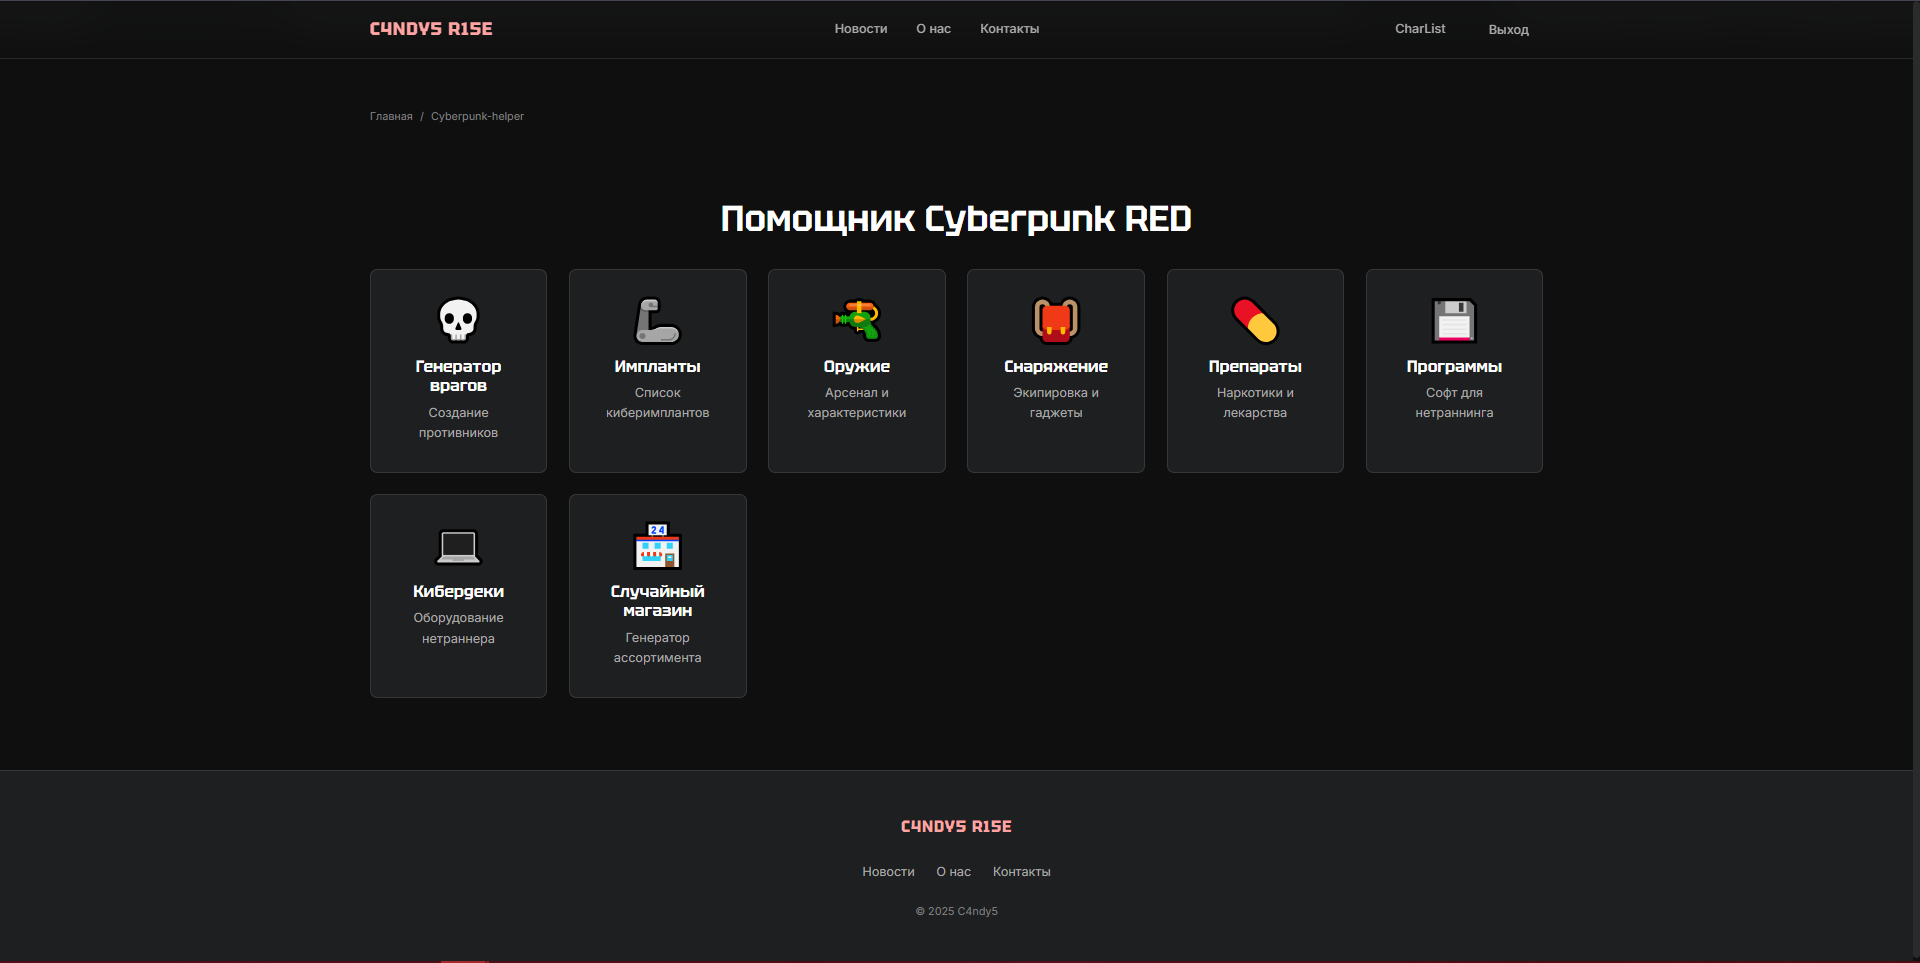Viewport: 1920px width, 963px height.
Task: Open Генератор врагов card title
Action: click(458, 376)
